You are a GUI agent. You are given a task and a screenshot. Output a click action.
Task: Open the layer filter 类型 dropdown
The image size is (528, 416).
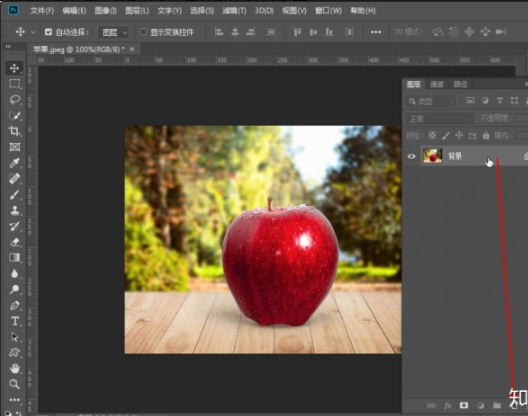pyautogui.click(x=431, y=101)
